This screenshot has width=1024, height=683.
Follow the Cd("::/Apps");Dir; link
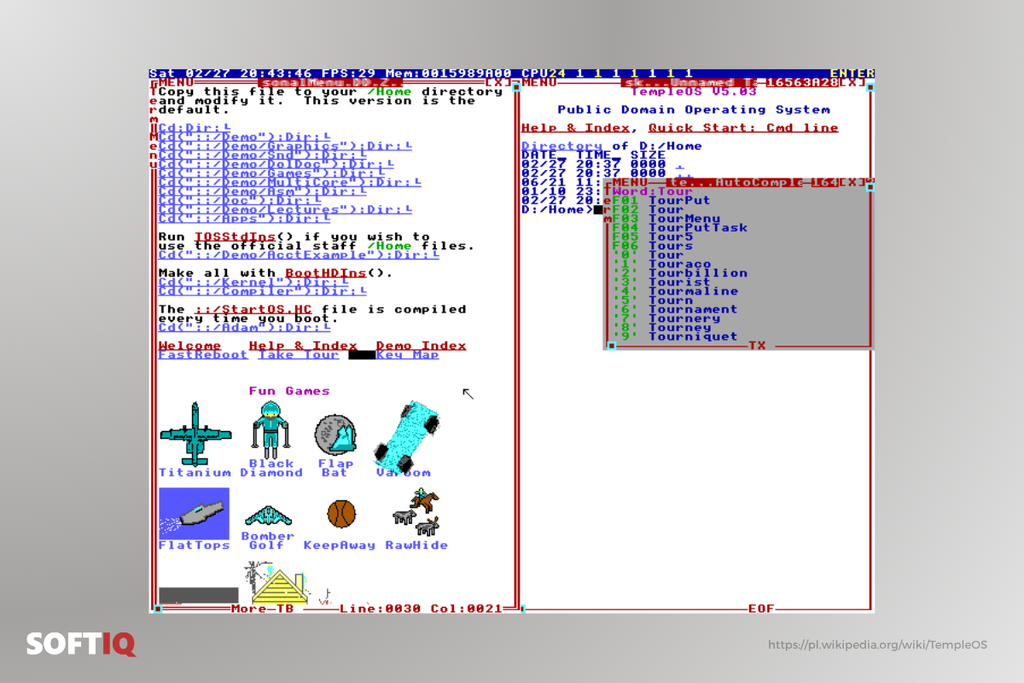(244, 219)
